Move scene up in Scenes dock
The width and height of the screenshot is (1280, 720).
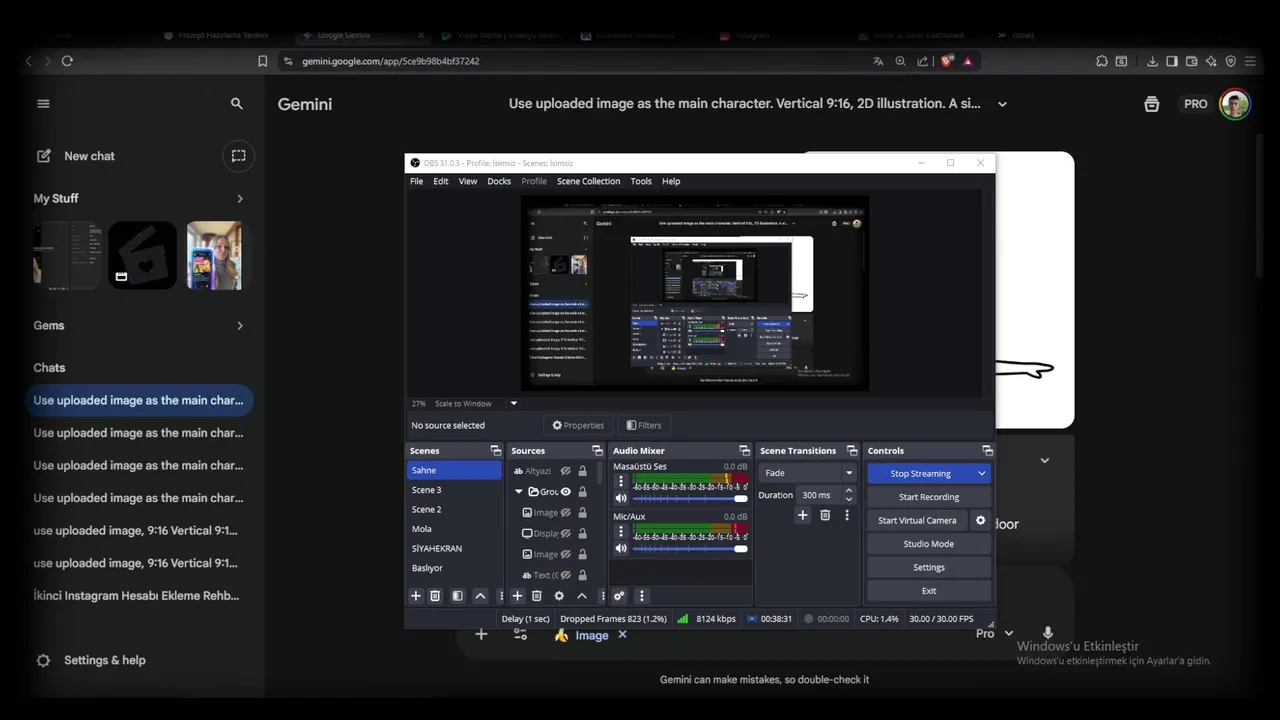(x=480, y=596)
